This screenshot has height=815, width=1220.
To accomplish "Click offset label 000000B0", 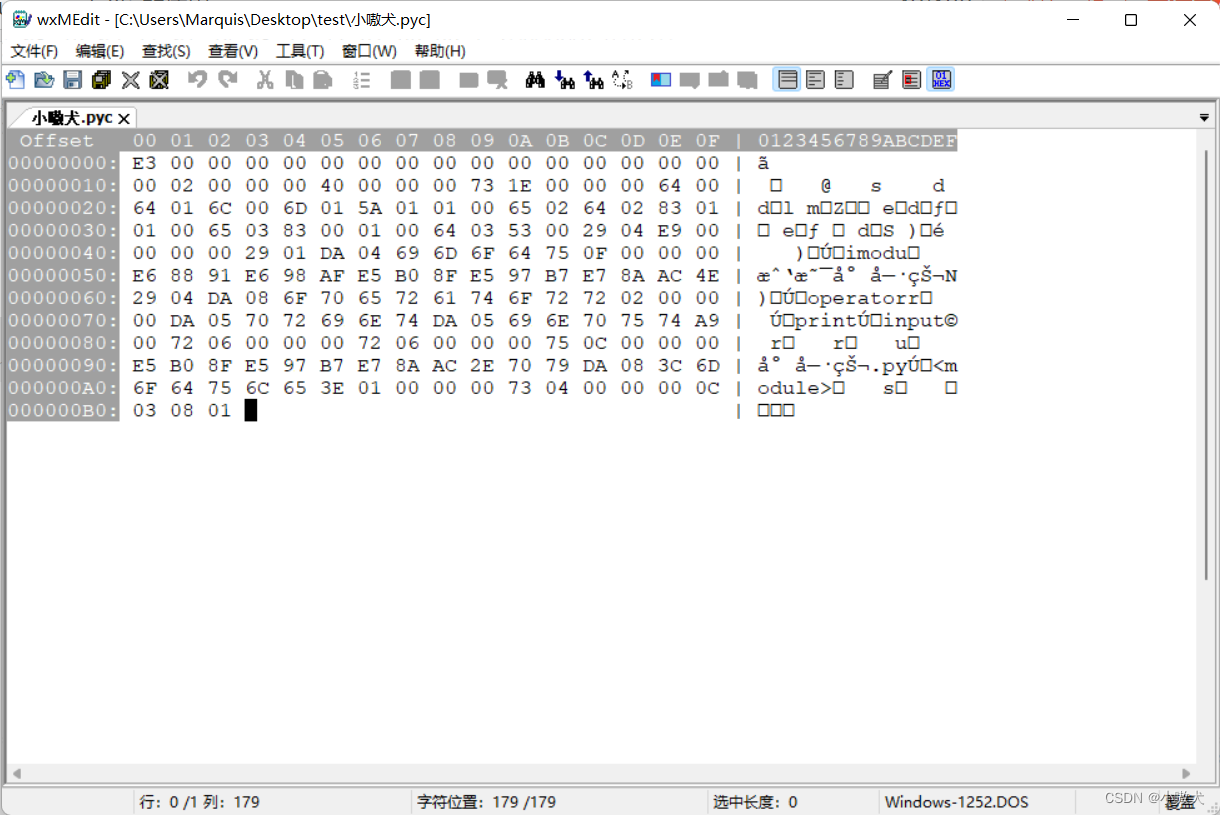I will [64, 410].
